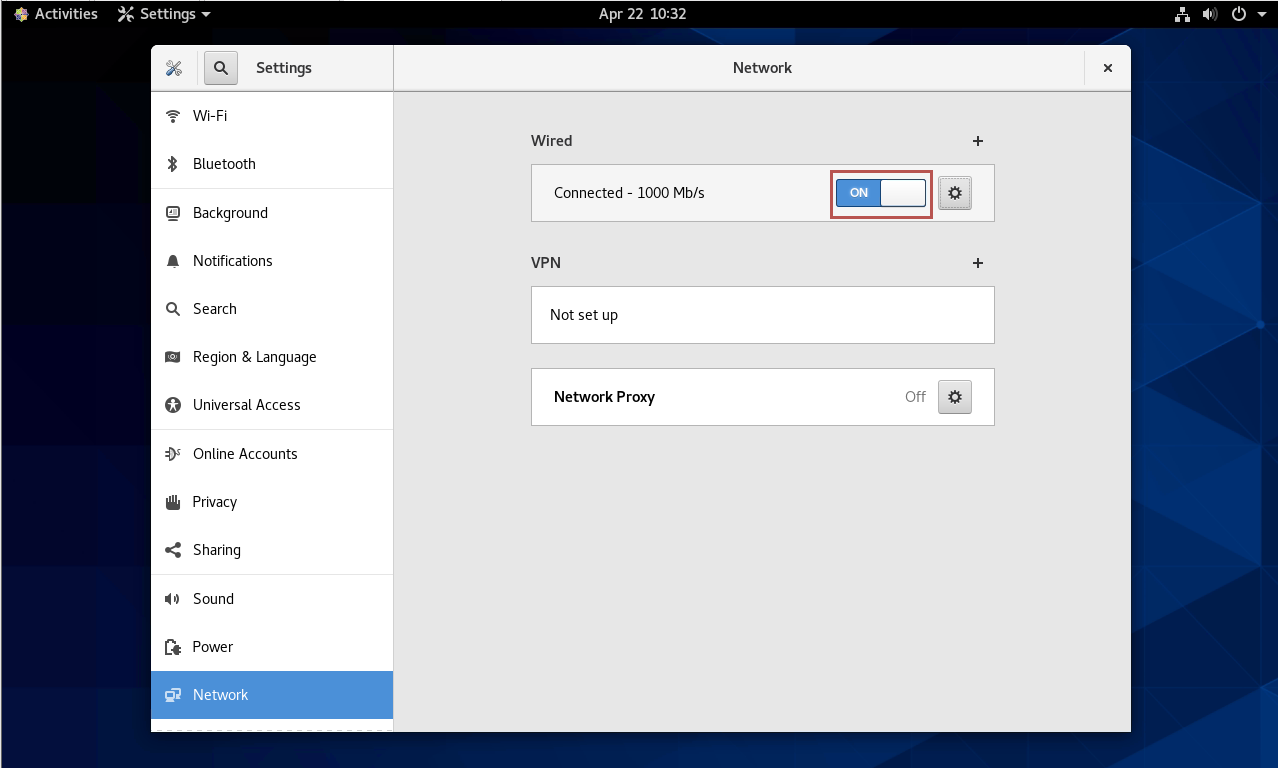Select the Network panel entry
This screenshot has height=769, width=1279.
272,695
